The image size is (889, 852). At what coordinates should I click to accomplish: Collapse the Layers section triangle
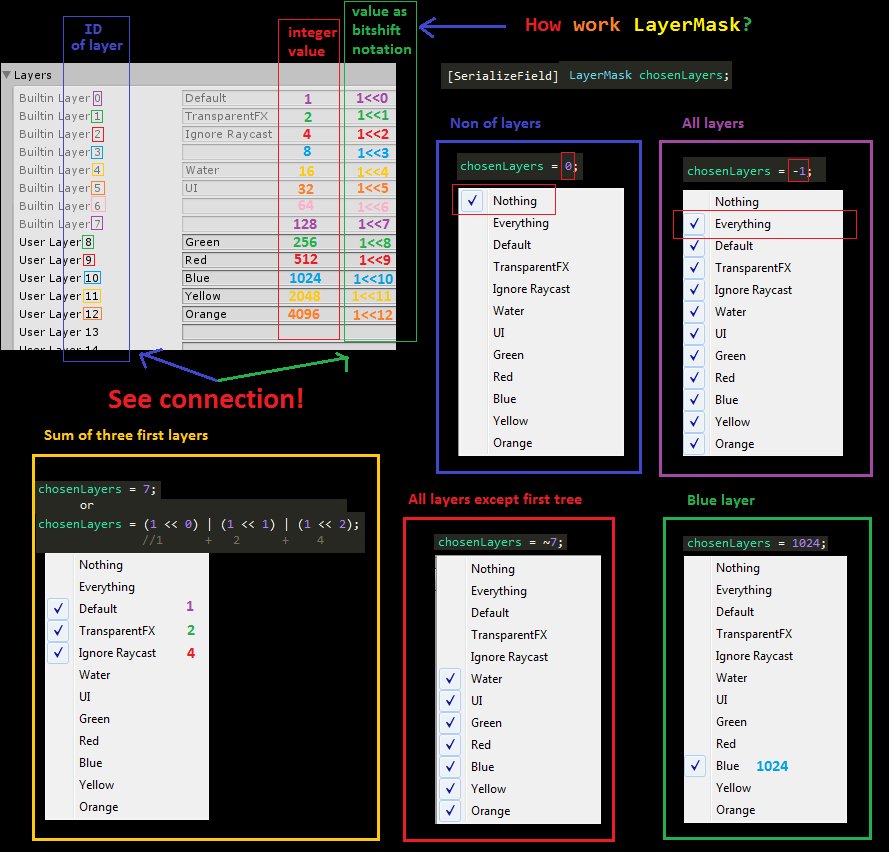coord(7,75)
